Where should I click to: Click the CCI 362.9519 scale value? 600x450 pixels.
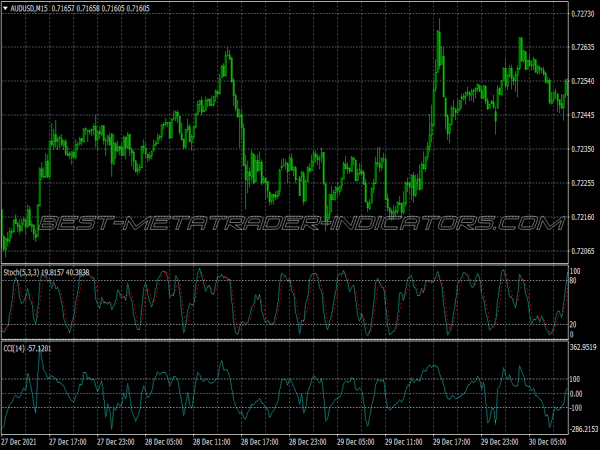[x=584, y=348]
